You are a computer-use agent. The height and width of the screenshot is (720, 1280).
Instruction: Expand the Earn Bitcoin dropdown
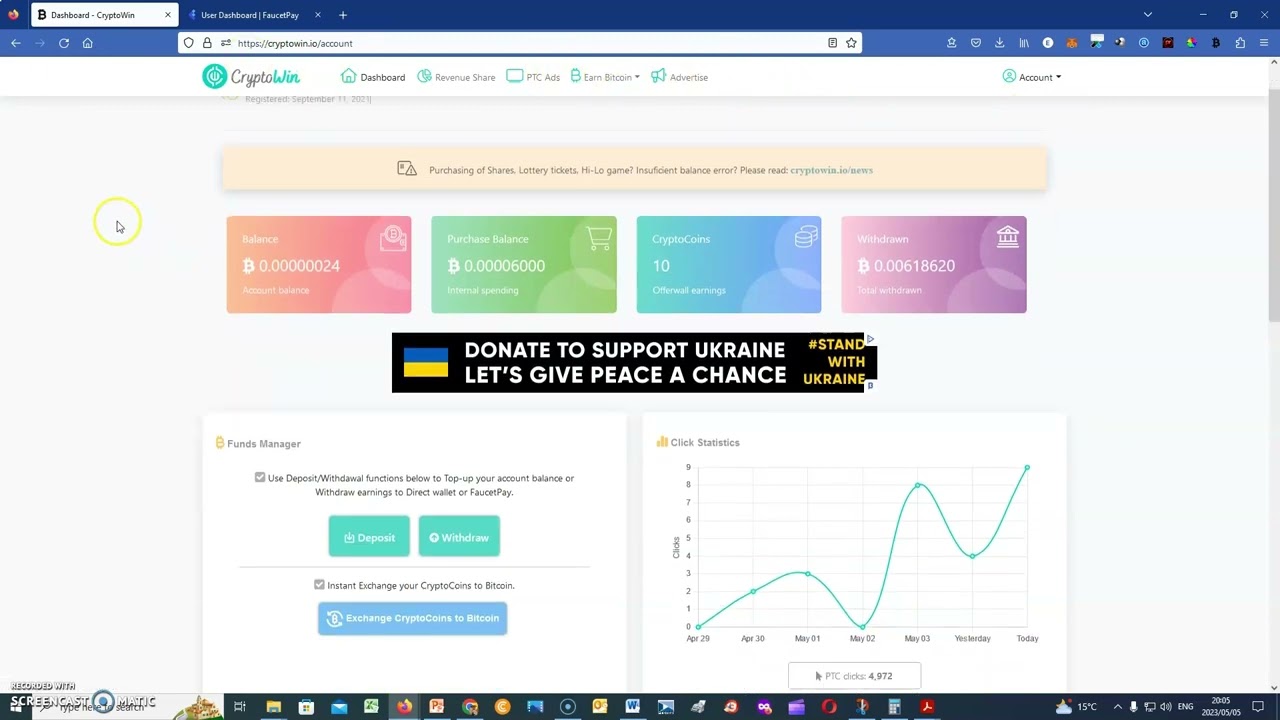click(605, 77)
